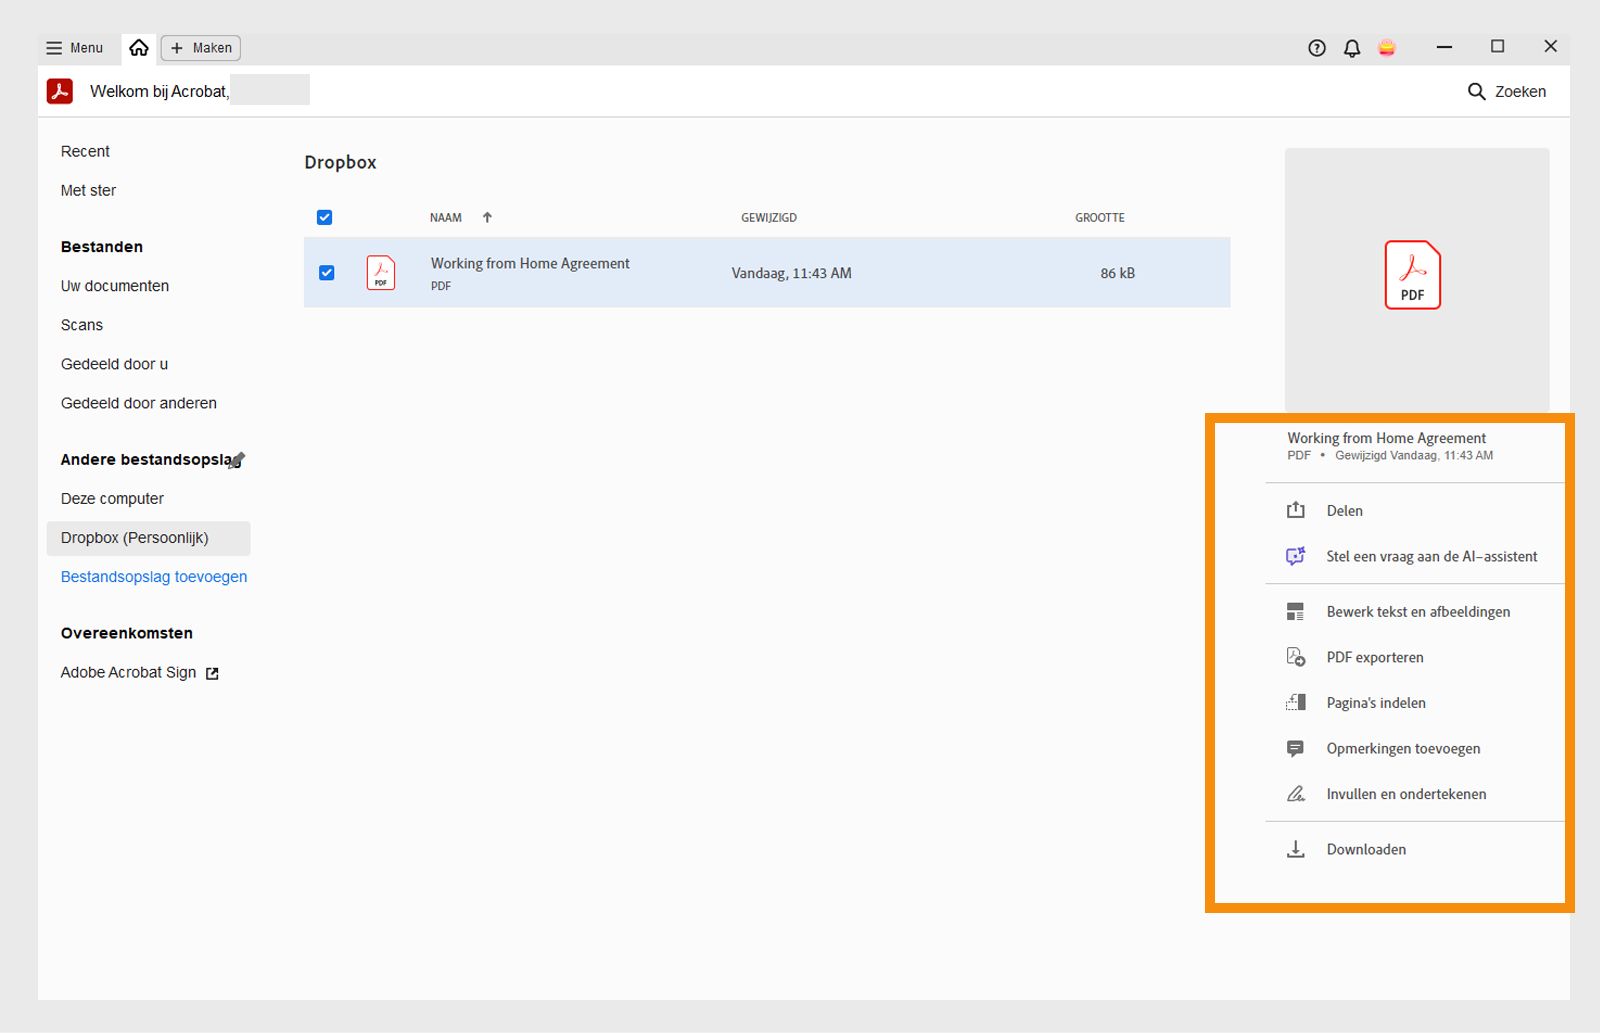
Task: Open Gedeeld door anderen
Action: click(x=139, y=403)
